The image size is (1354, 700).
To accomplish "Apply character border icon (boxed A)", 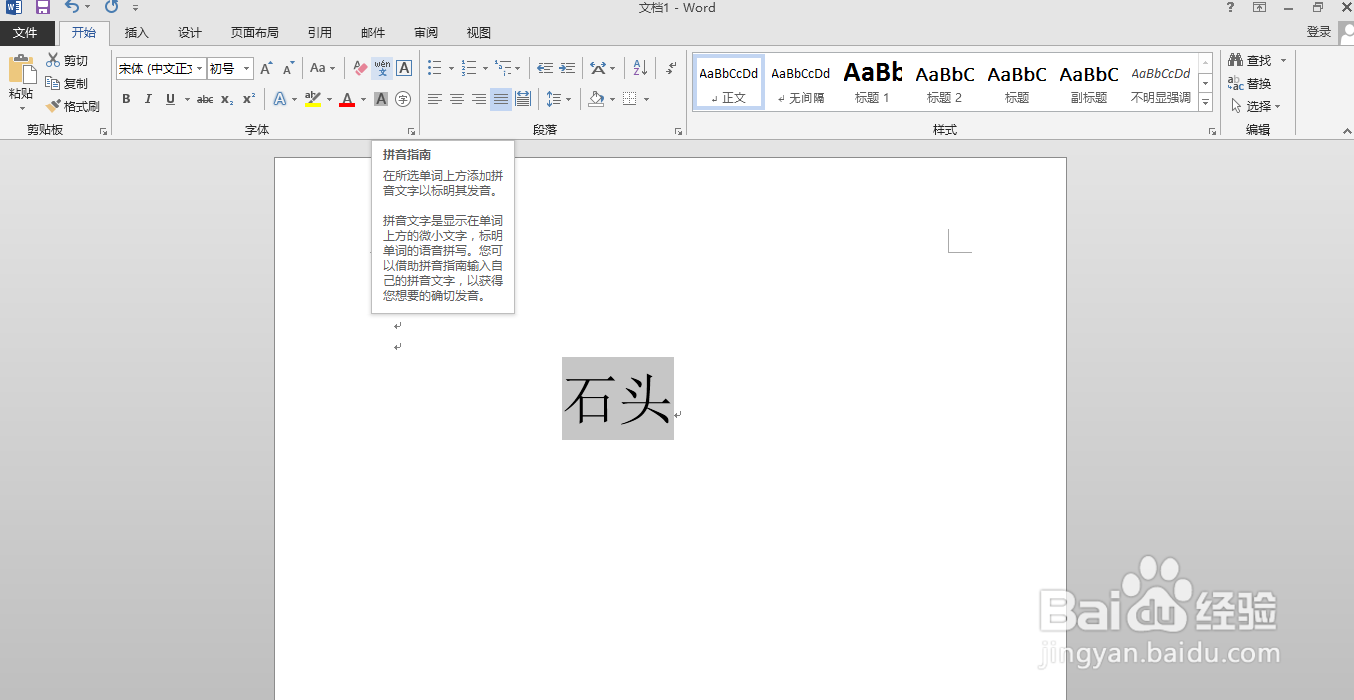I will coord(404,69).
